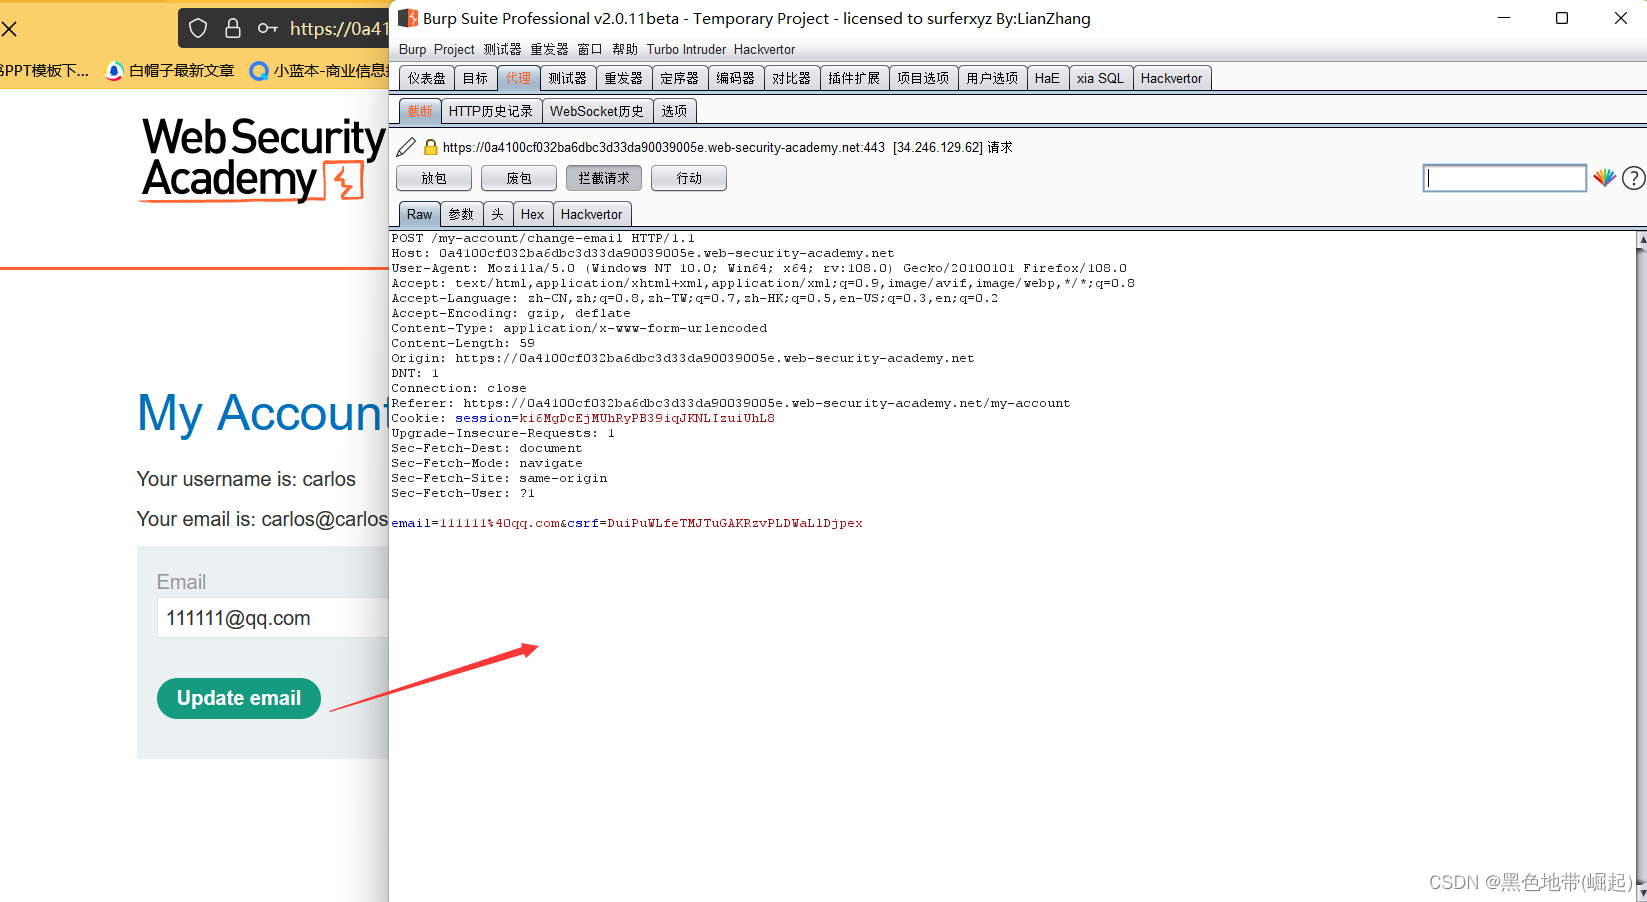
Task: Open the question mark help icon in Burp
Action: 1633,178
